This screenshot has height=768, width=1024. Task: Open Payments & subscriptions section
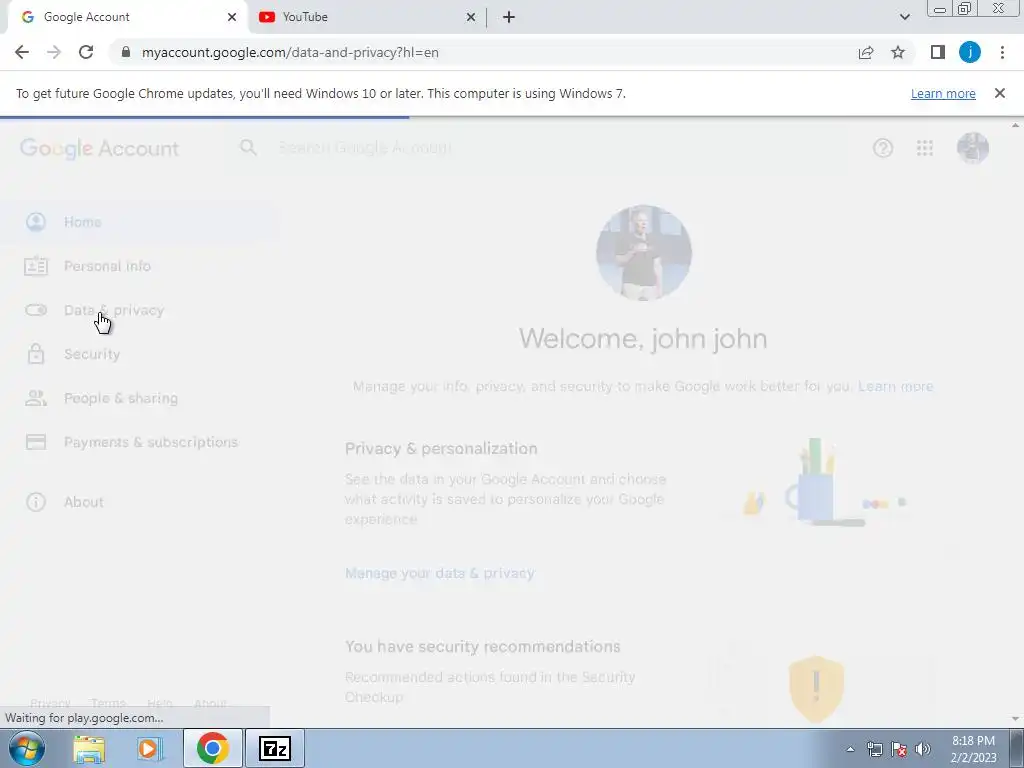(x=137, y=442)
